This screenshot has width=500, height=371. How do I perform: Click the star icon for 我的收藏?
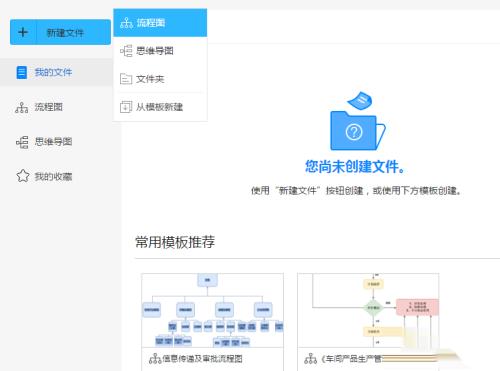coord(23,176)
